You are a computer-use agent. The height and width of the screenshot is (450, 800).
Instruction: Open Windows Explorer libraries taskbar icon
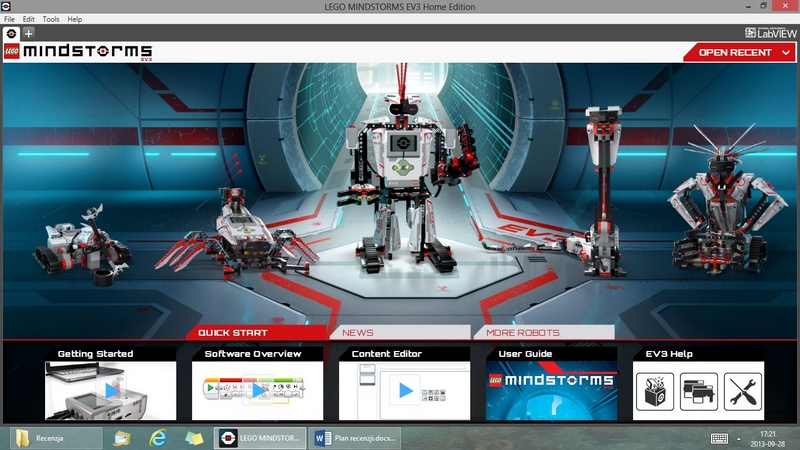tap(121, 438)
